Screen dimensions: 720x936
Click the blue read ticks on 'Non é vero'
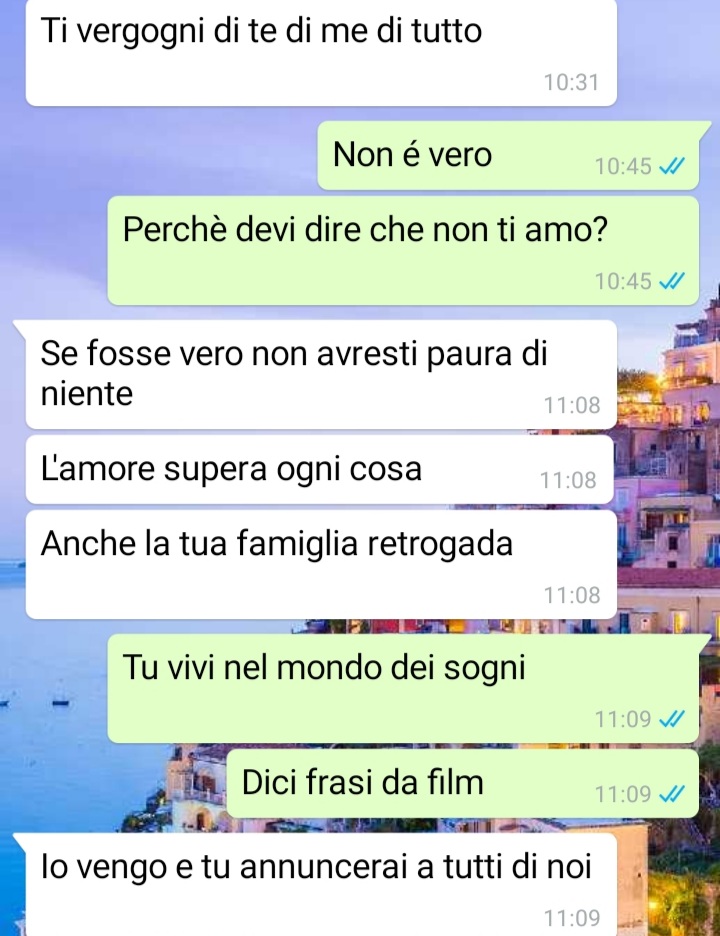(x=671, y=166)
